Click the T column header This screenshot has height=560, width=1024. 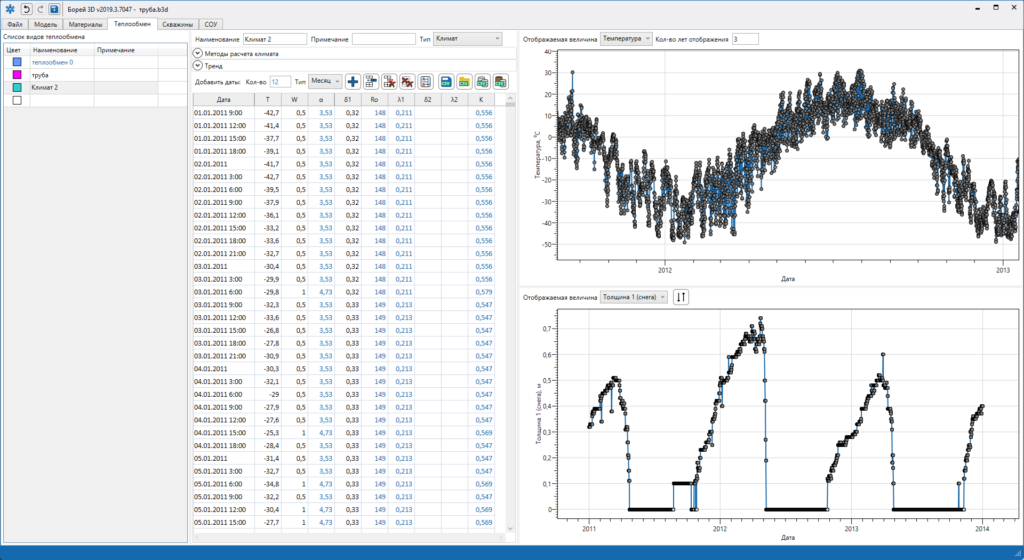click(x=268, y=99)
